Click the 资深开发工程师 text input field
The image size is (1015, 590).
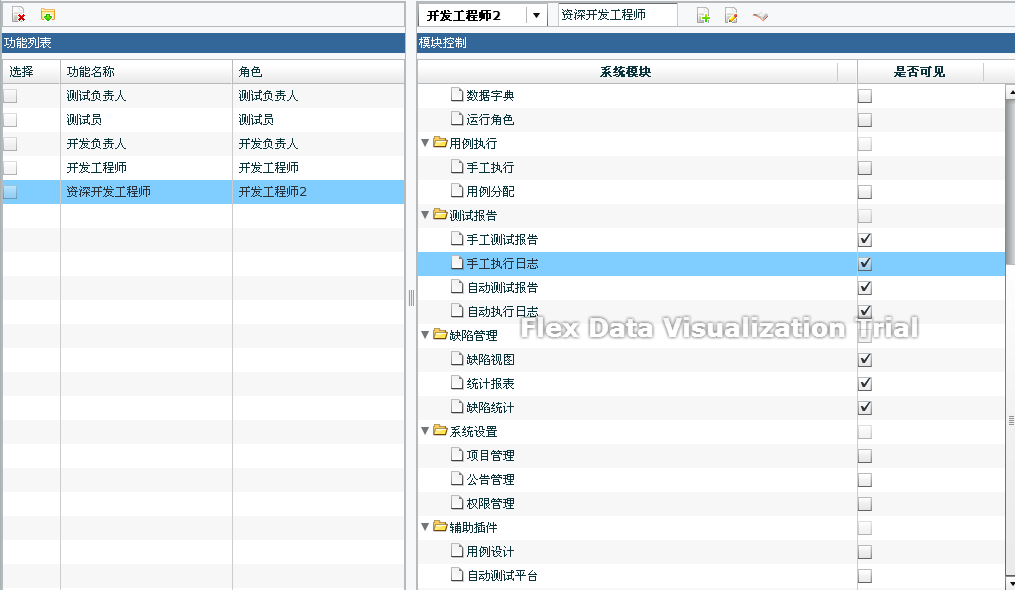(x=617, y=15)
